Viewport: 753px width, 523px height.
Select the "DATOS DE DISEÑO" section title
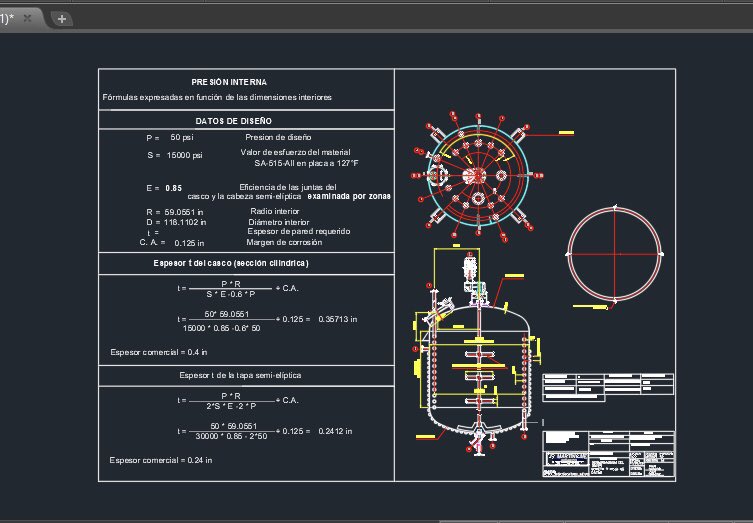(233, 121)
